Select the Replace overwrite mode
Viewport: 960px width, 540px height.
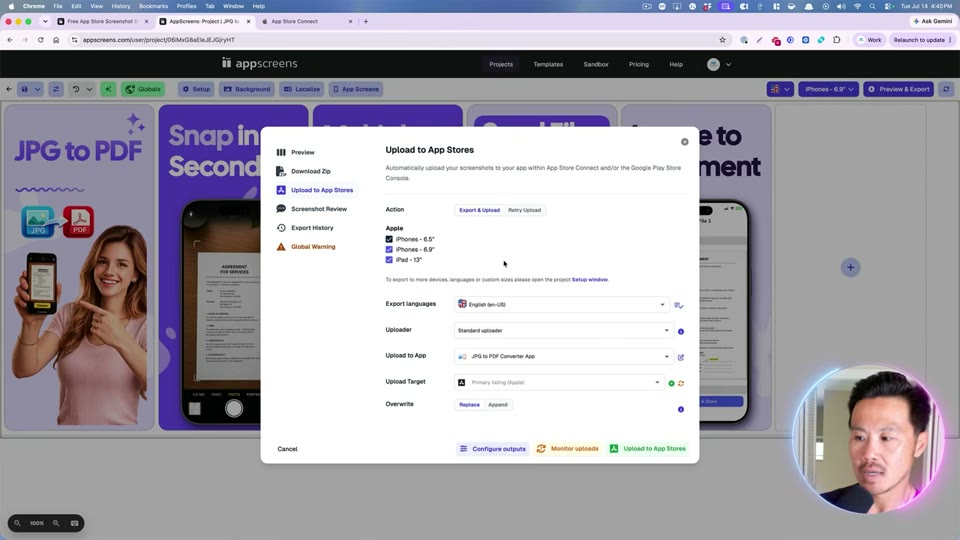click(470, 405)
